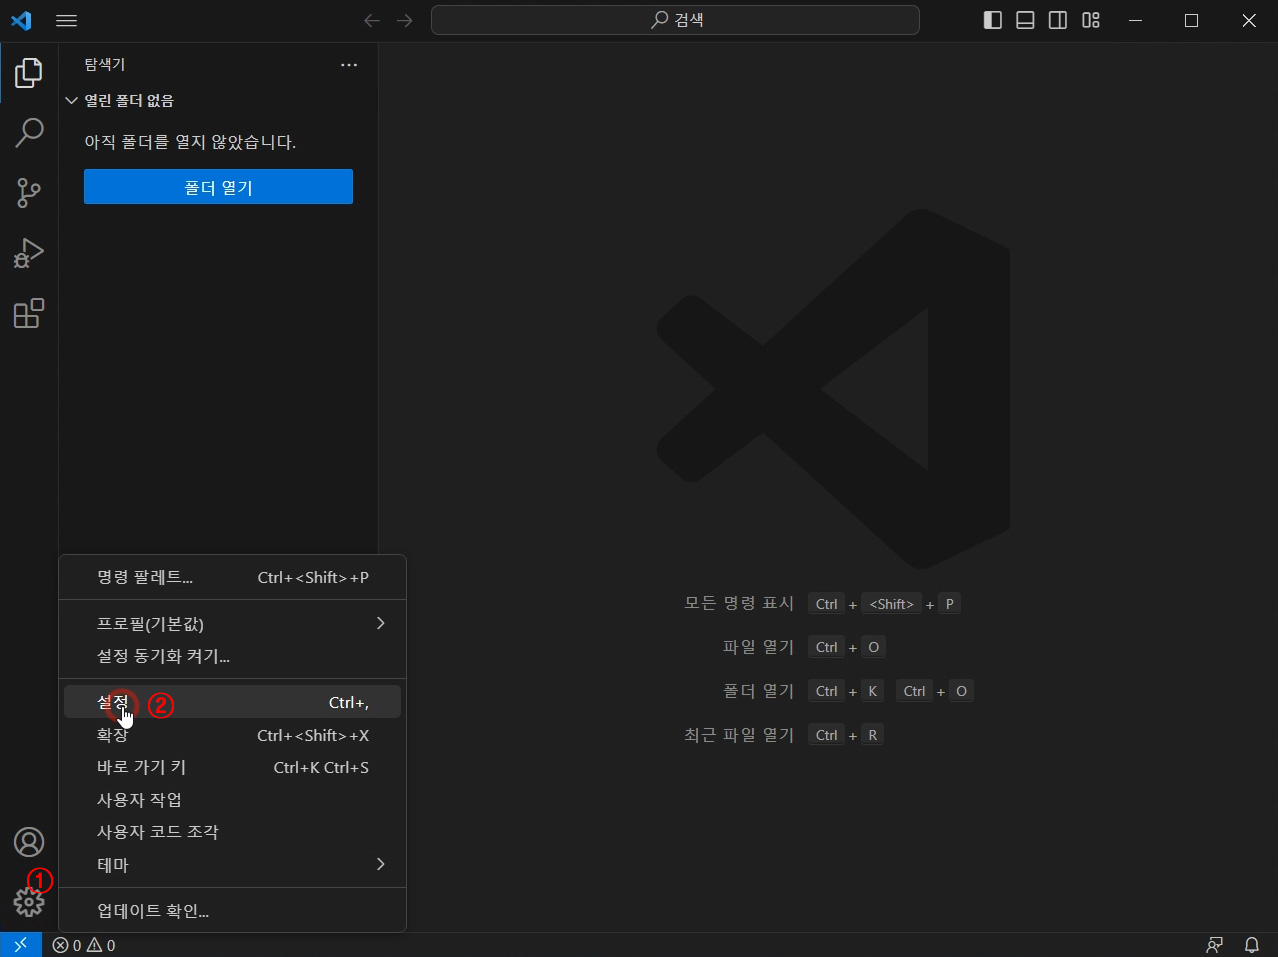Open the Accounts icon
Image resolution: width=1278 pixels, height=957 pixels.
(x=29, y=842)
